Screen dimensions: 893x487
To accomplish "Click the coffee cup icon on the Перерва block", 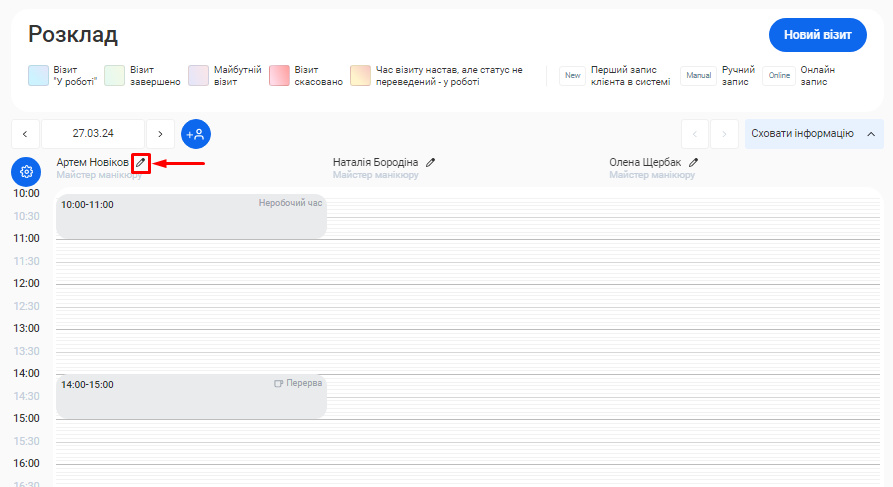I will point(279,384).
